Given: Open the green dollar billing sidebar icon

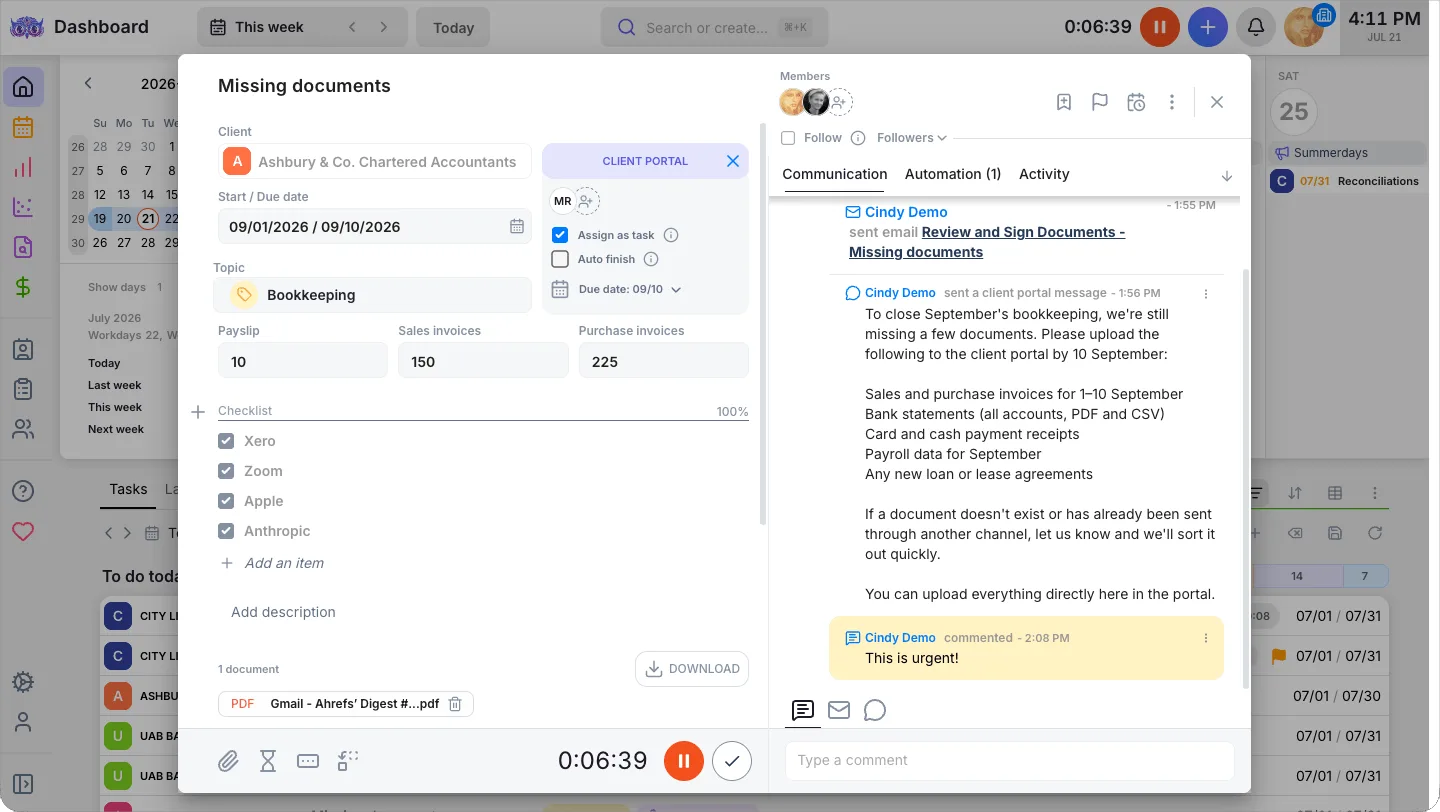Looking at the screenshot, I should pyautogui.click(x=23, y=287).
